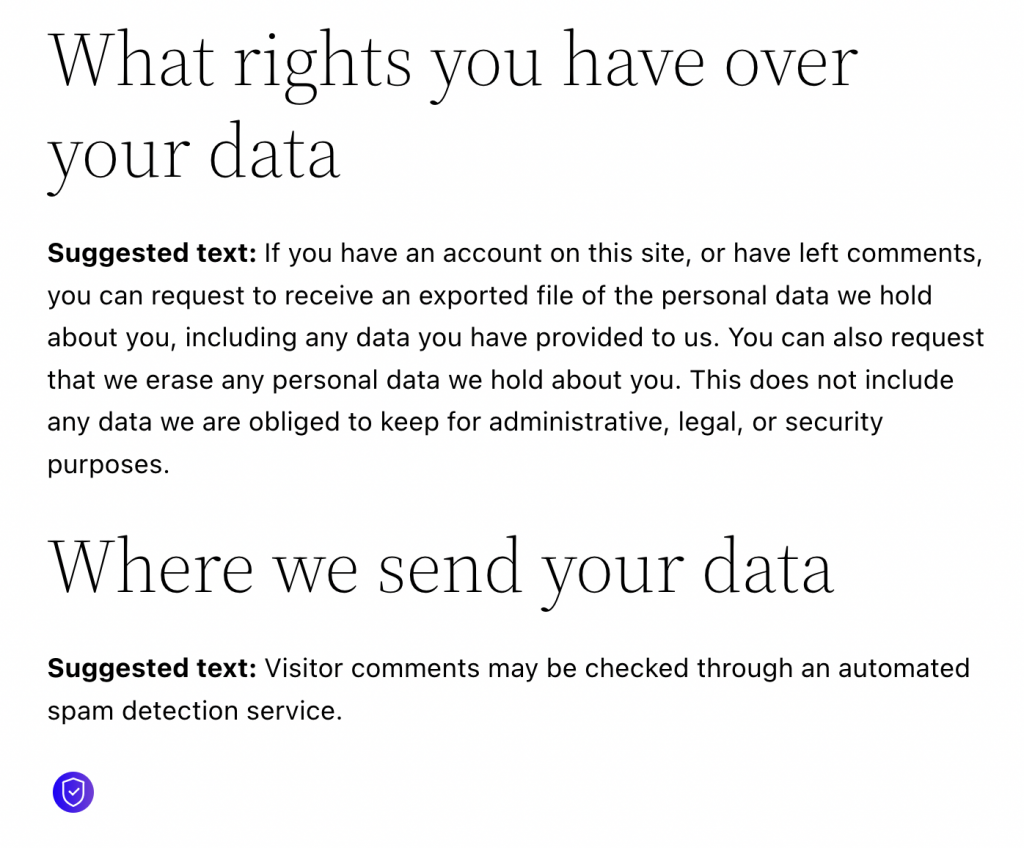
Task: Click the phrase "This does not include"
Action: [822, 380]
